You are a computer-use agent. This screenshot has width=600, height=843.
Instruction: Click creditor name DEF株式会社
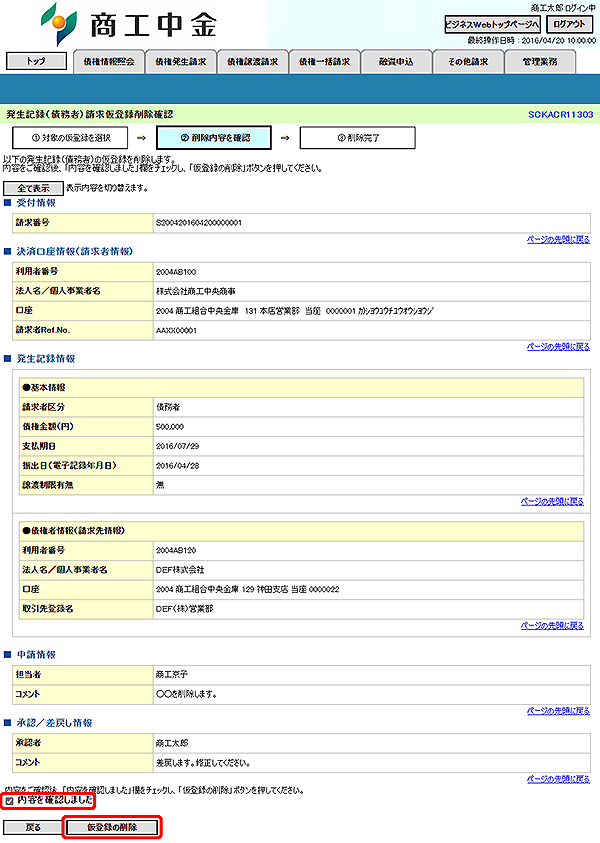(x=180, y=570)
